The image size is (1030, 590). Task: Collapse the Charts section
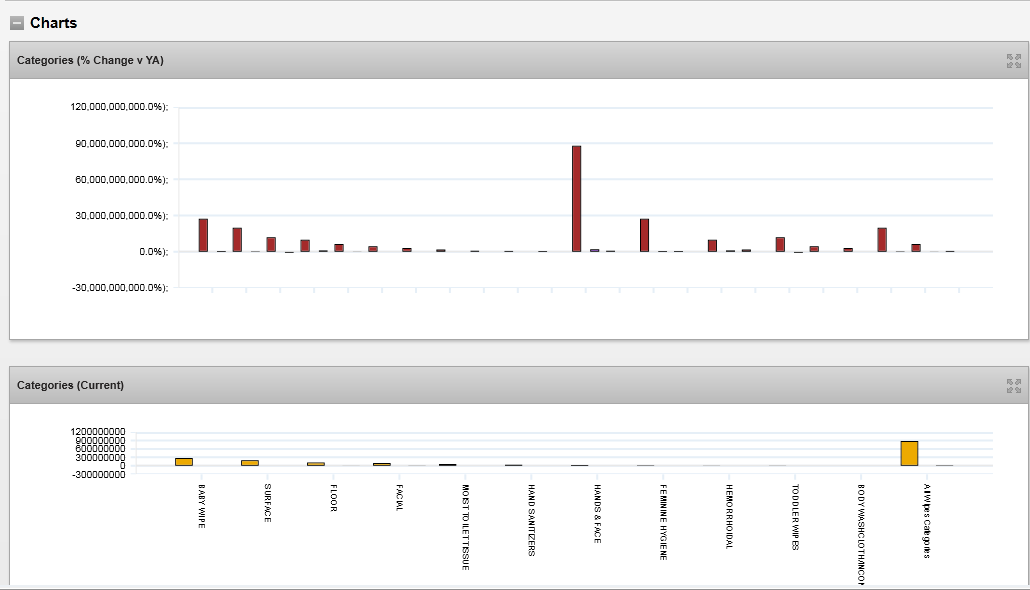[x=17, y=23]
